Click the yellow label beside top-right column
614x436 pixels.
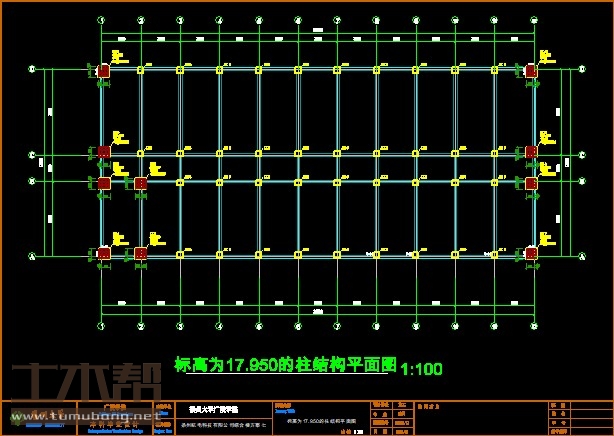click(546, 57)
